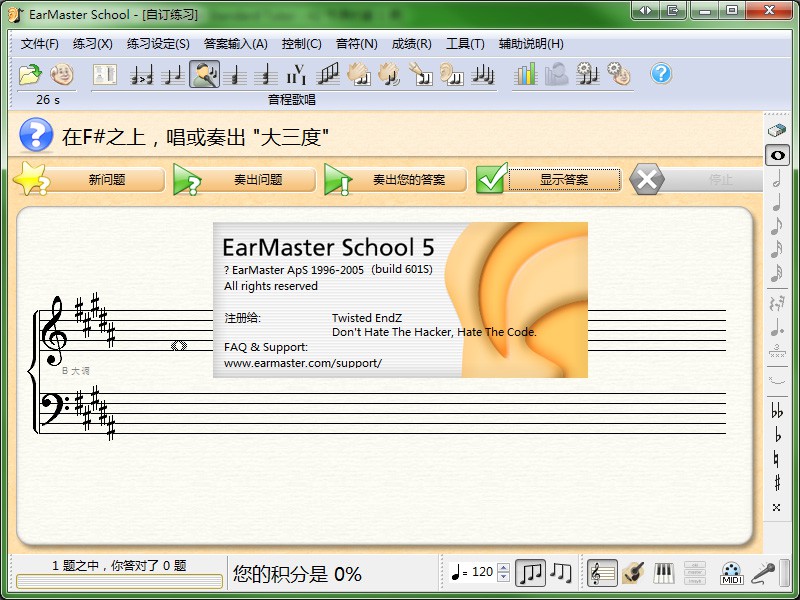This screenshot has height=600, width=800.
Task: Open tutor settings gear-with-face icon
Action: pos(619,75)
